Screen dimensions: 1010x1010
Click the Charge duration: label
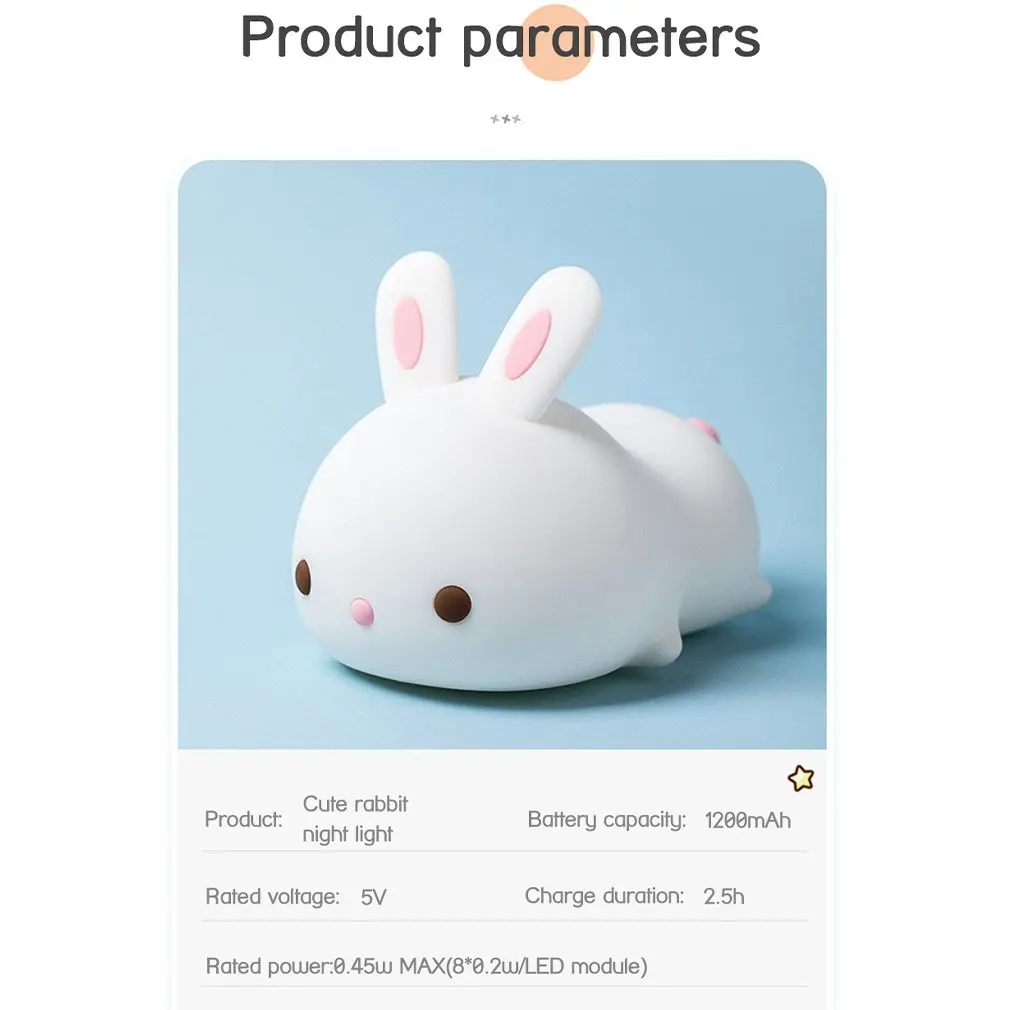pos(604,896)
